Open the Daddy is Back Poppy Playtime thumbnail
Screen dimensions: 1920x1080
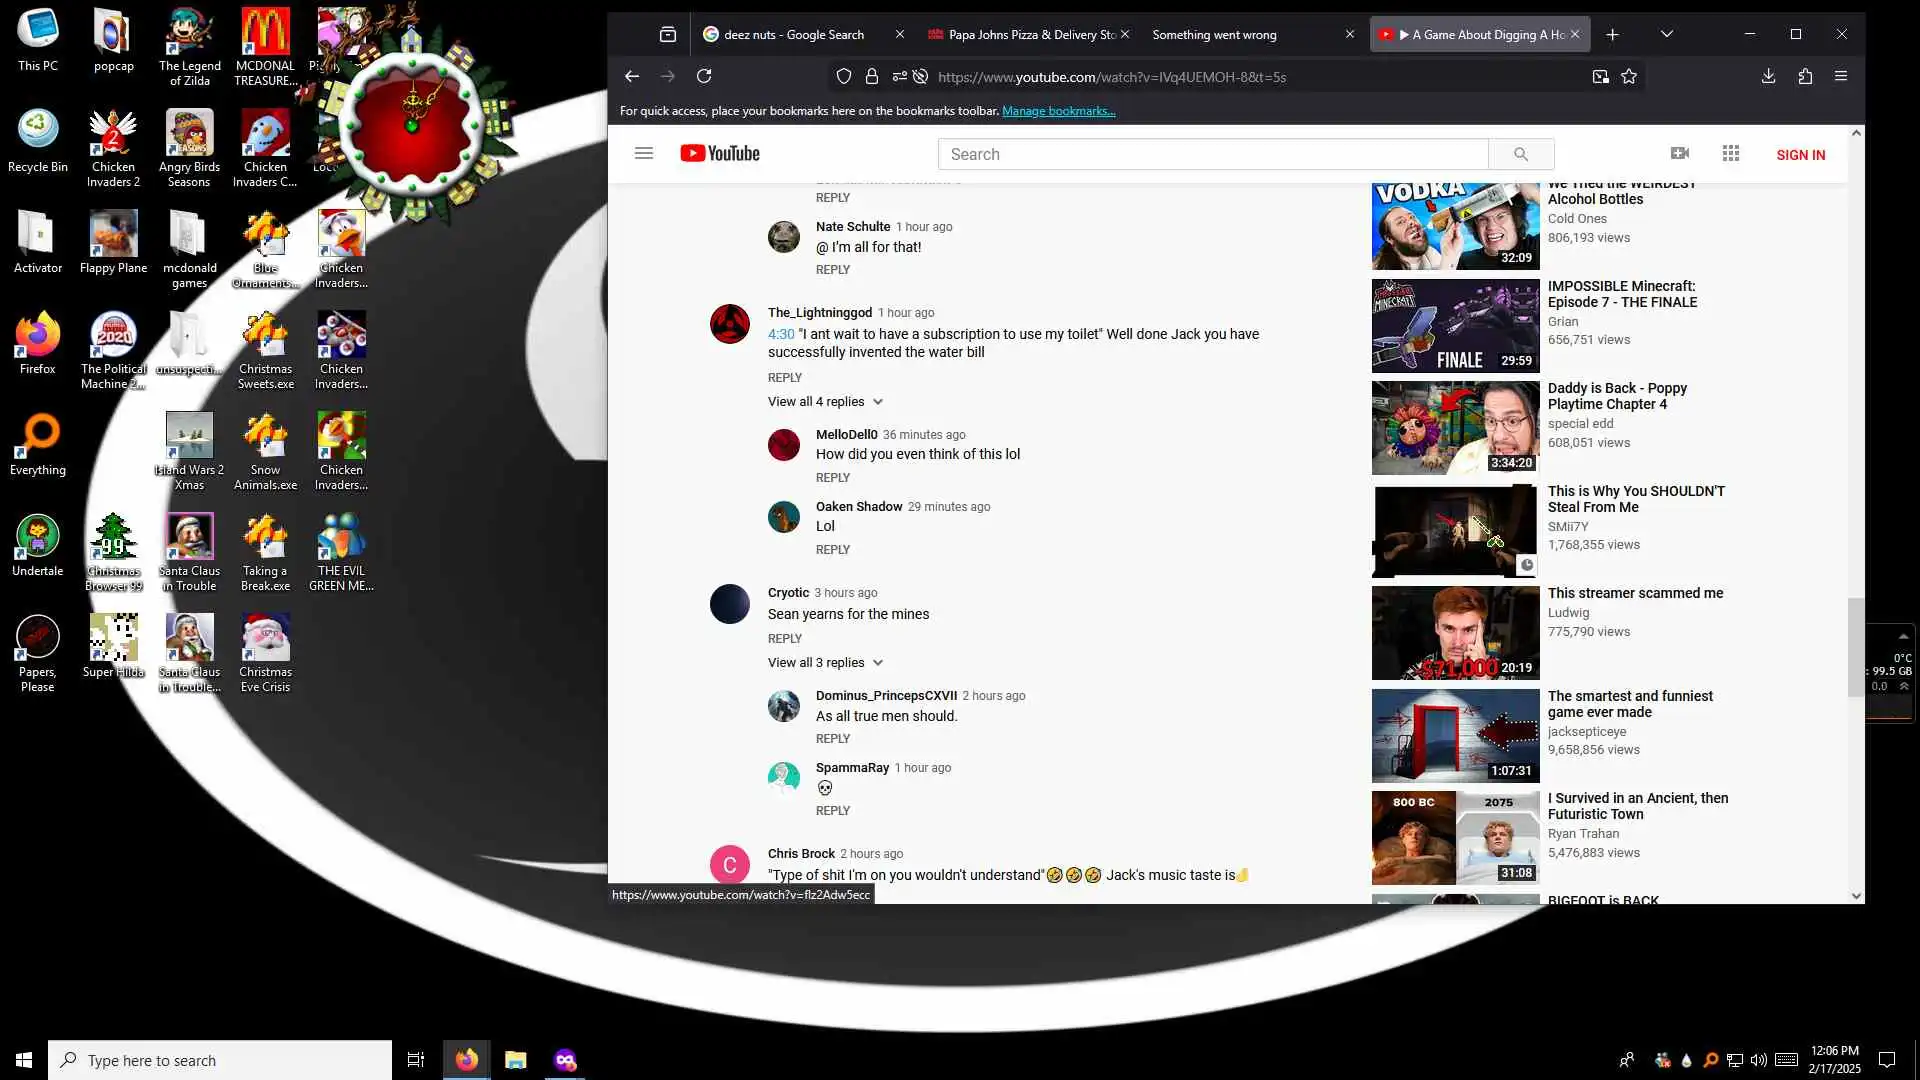click(x=1455, y=428)
